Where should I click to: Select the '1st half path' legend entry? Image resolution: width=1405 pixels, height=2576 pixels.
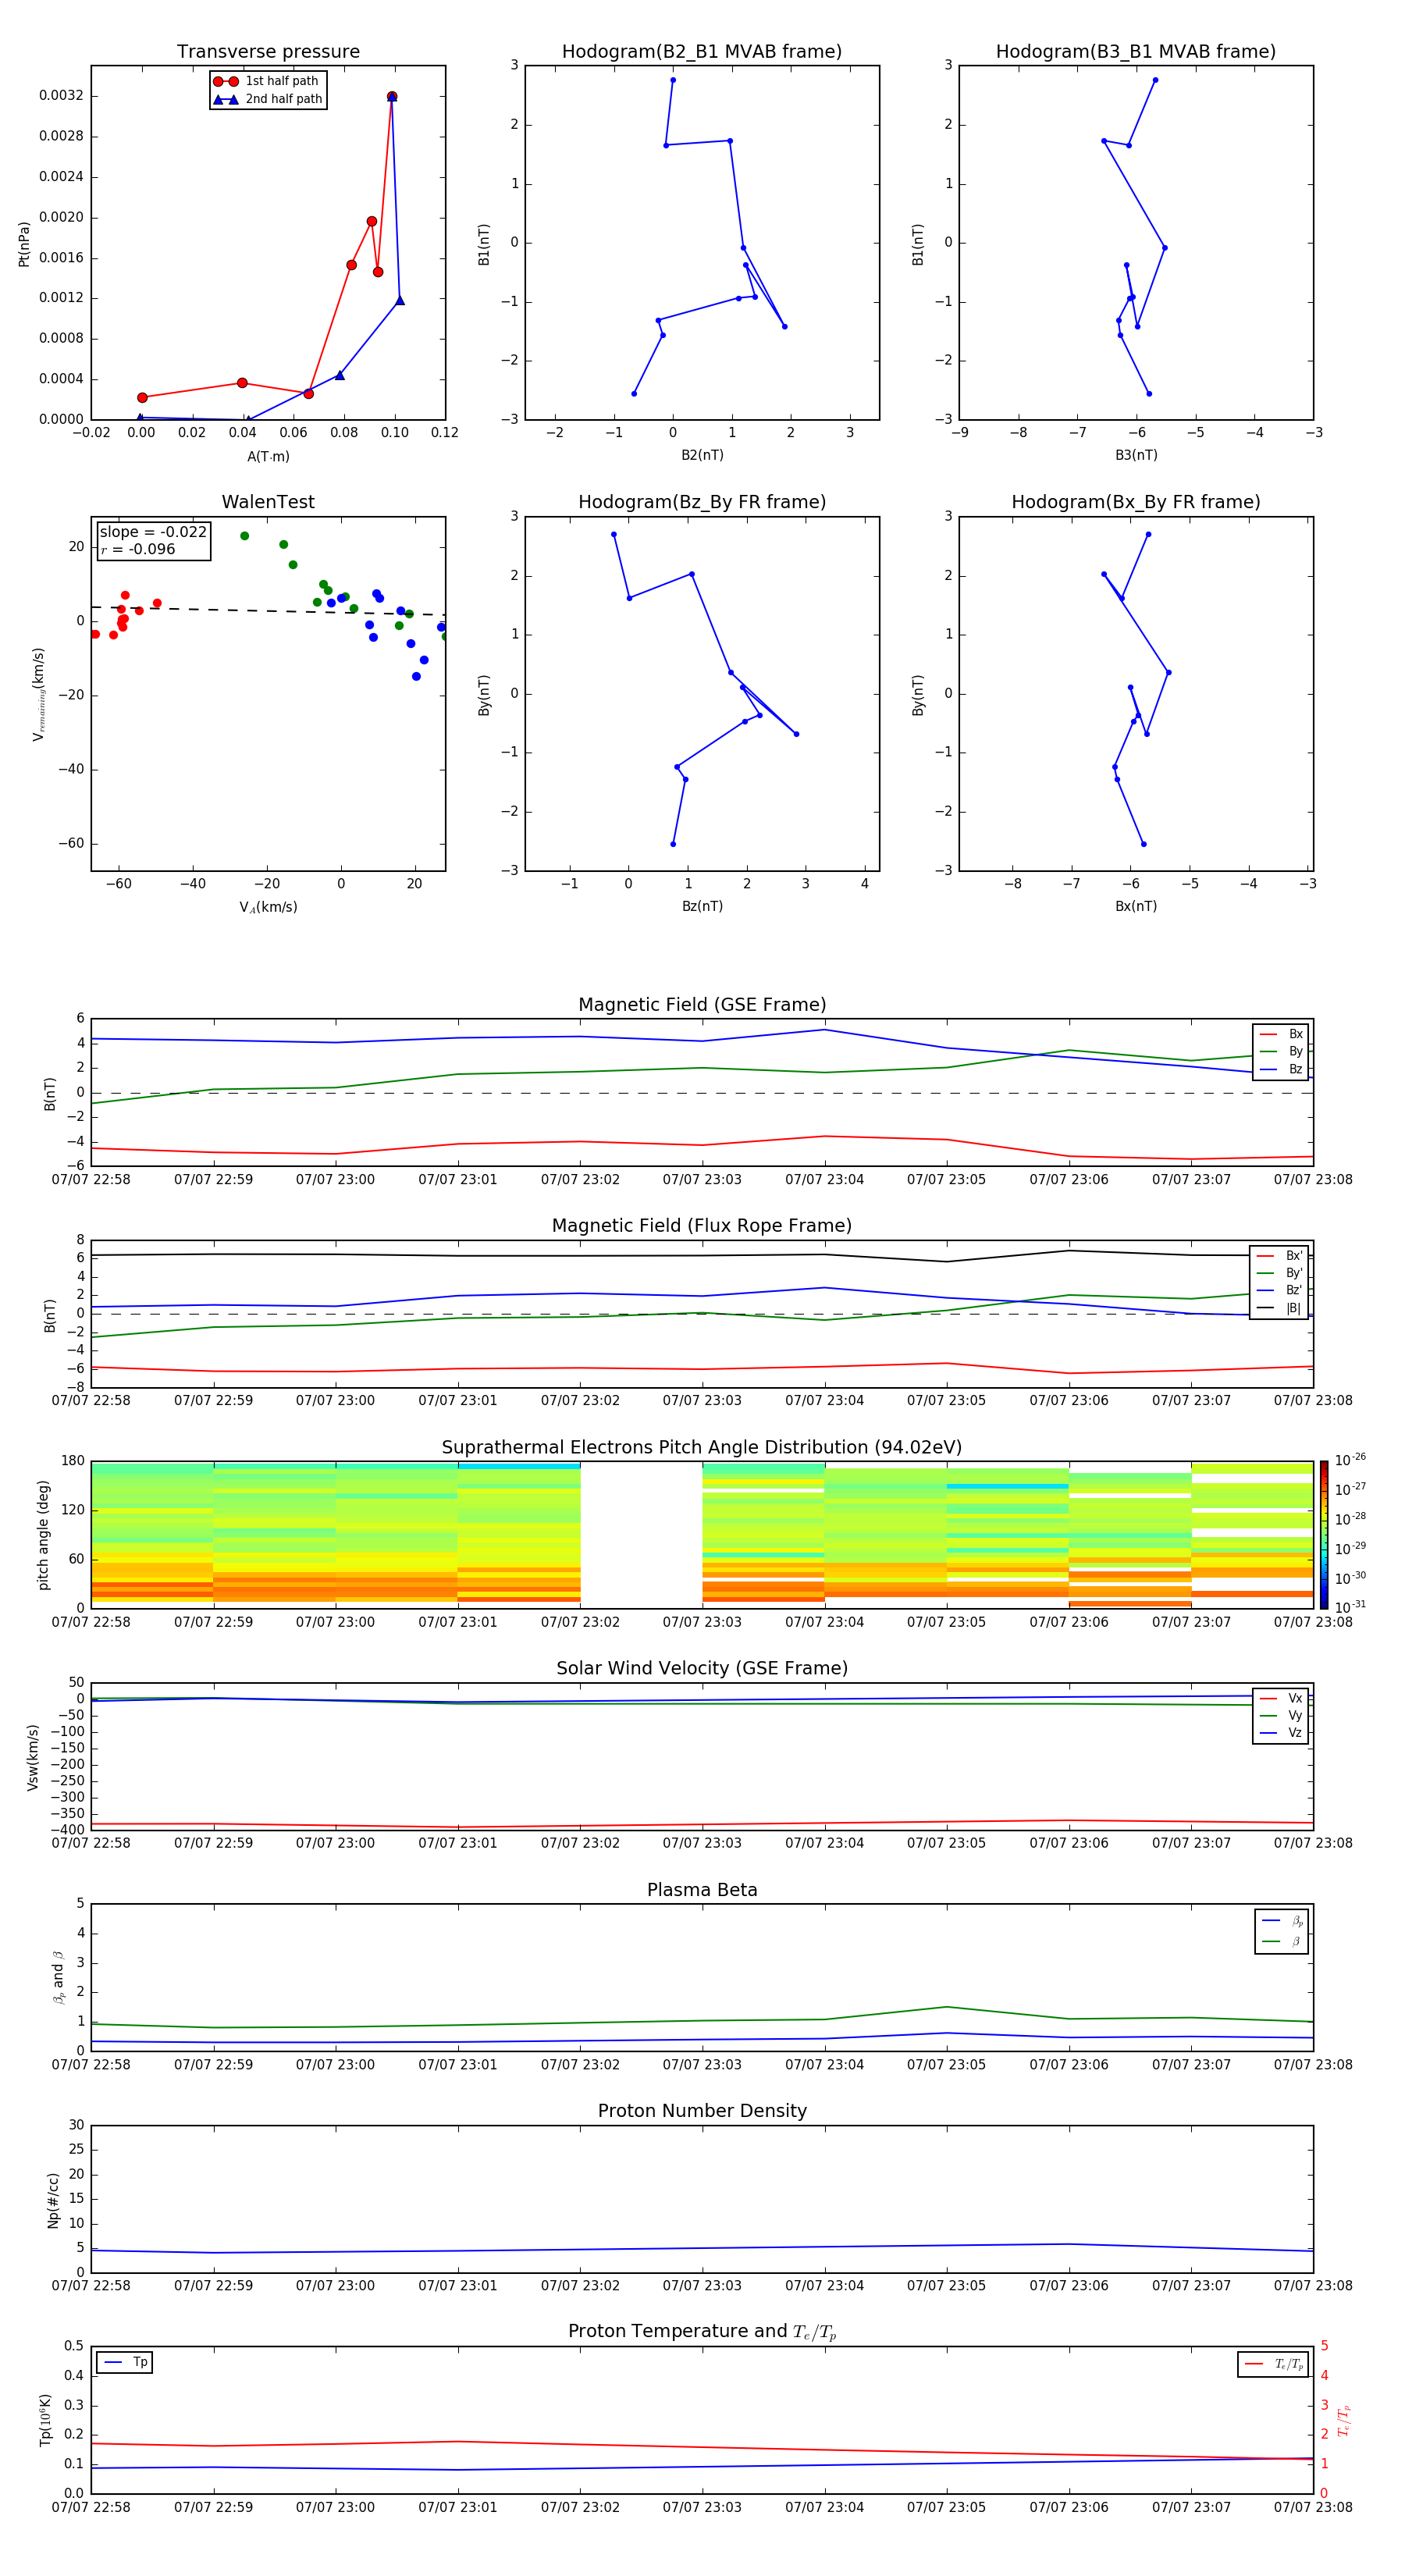(x=267, y=81)
